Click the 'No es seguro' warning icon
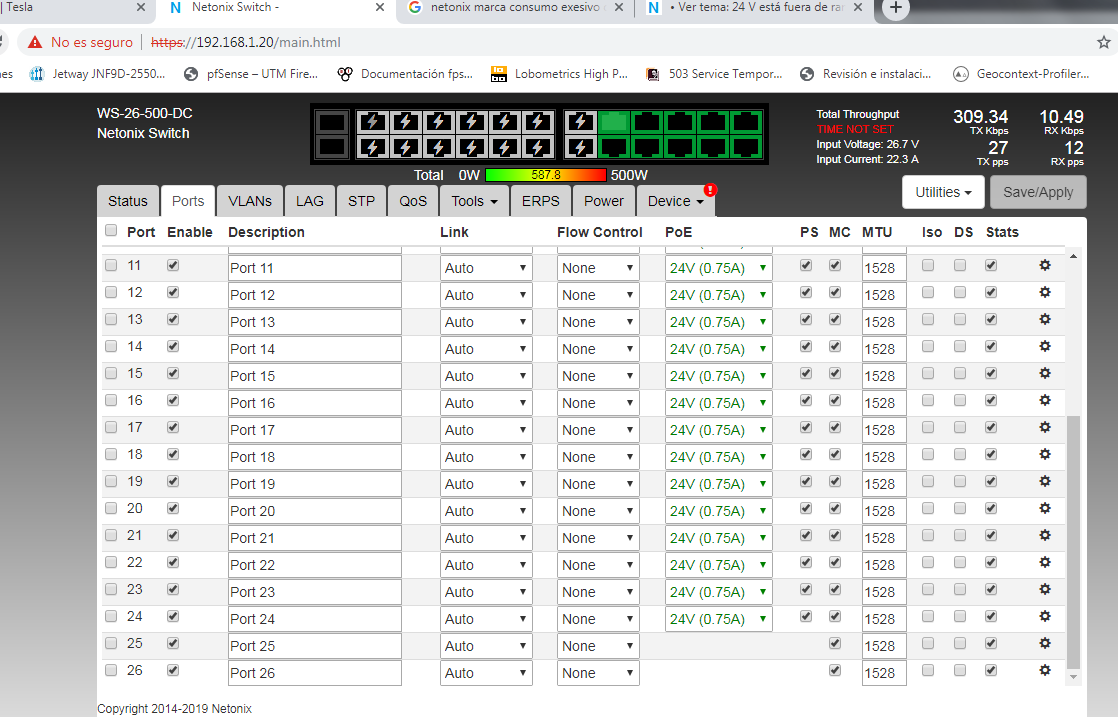The height and width of the screenshot is (717, 1118). (x=35, y=43)
